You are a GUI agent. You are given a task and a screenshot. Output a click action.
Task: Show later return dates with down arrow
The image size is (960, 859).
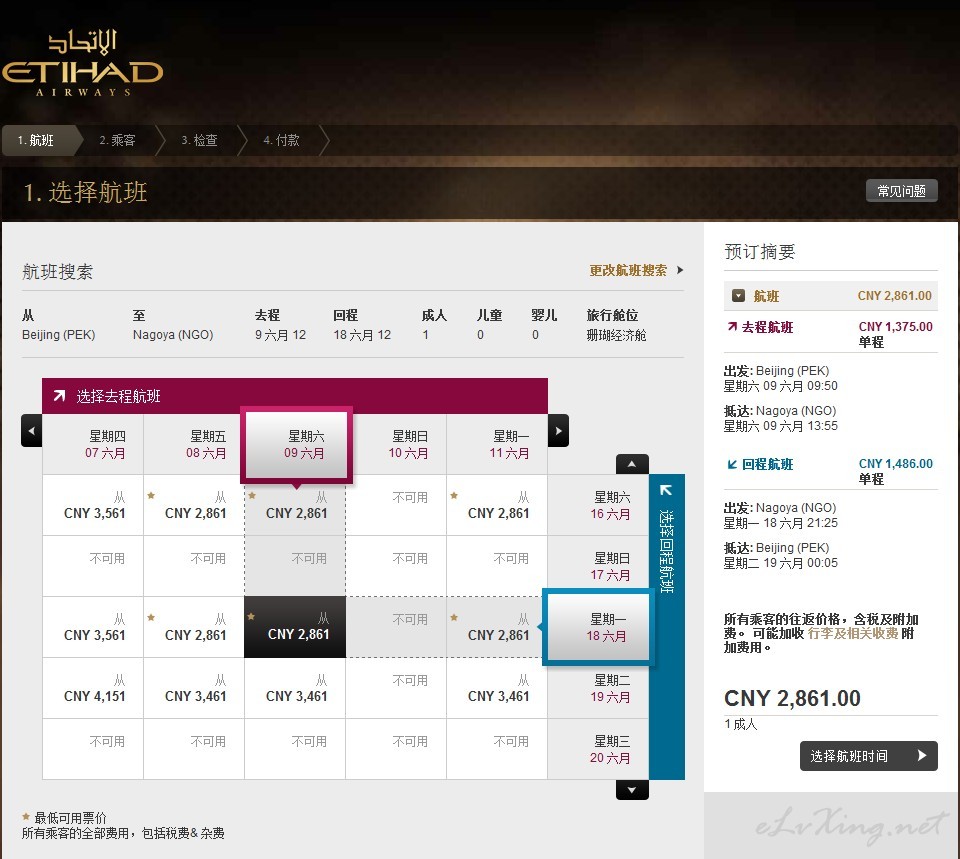tap(632, 790)
